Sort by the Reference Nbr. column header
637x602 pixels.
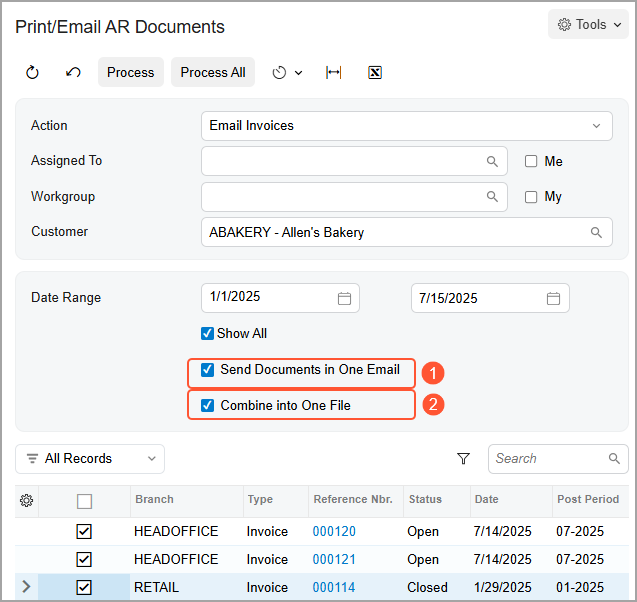(352, 499)
